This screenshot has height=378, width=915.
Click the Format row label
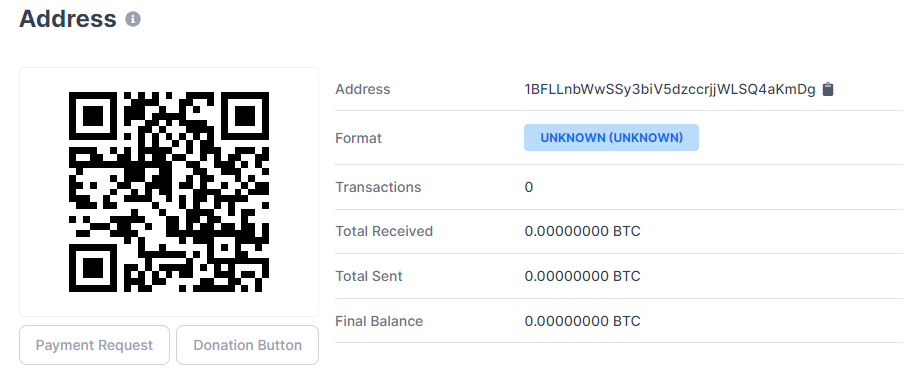(x=358, y=138)
